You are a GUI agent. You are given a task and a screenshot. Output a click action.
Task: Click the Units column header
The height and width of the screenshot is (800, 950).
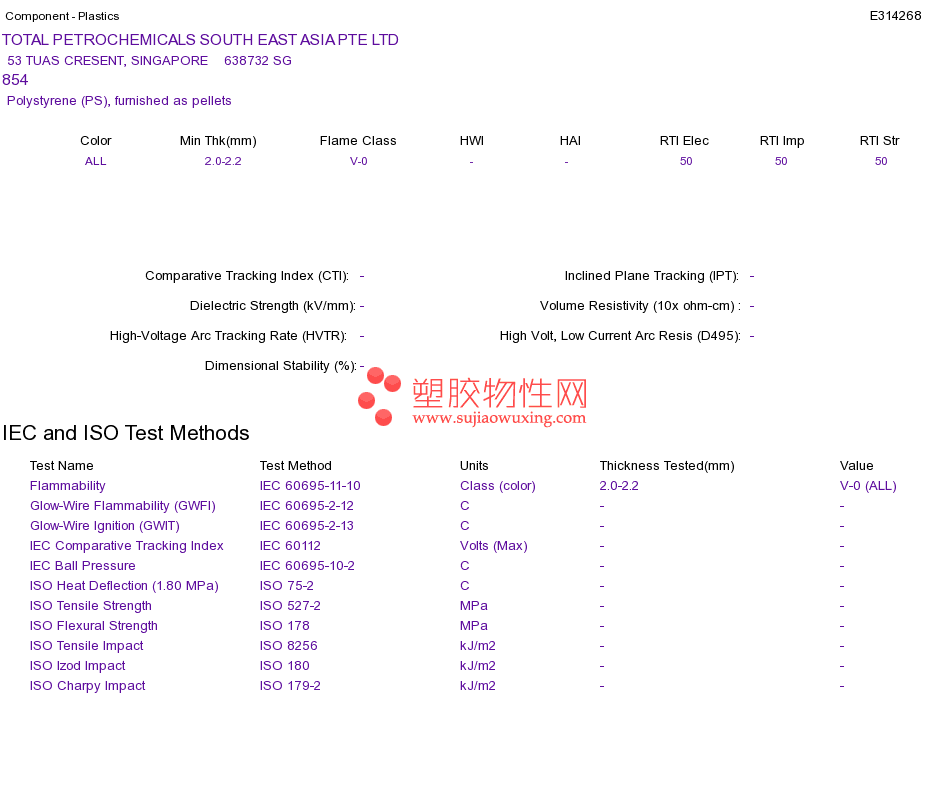point(474,465)
